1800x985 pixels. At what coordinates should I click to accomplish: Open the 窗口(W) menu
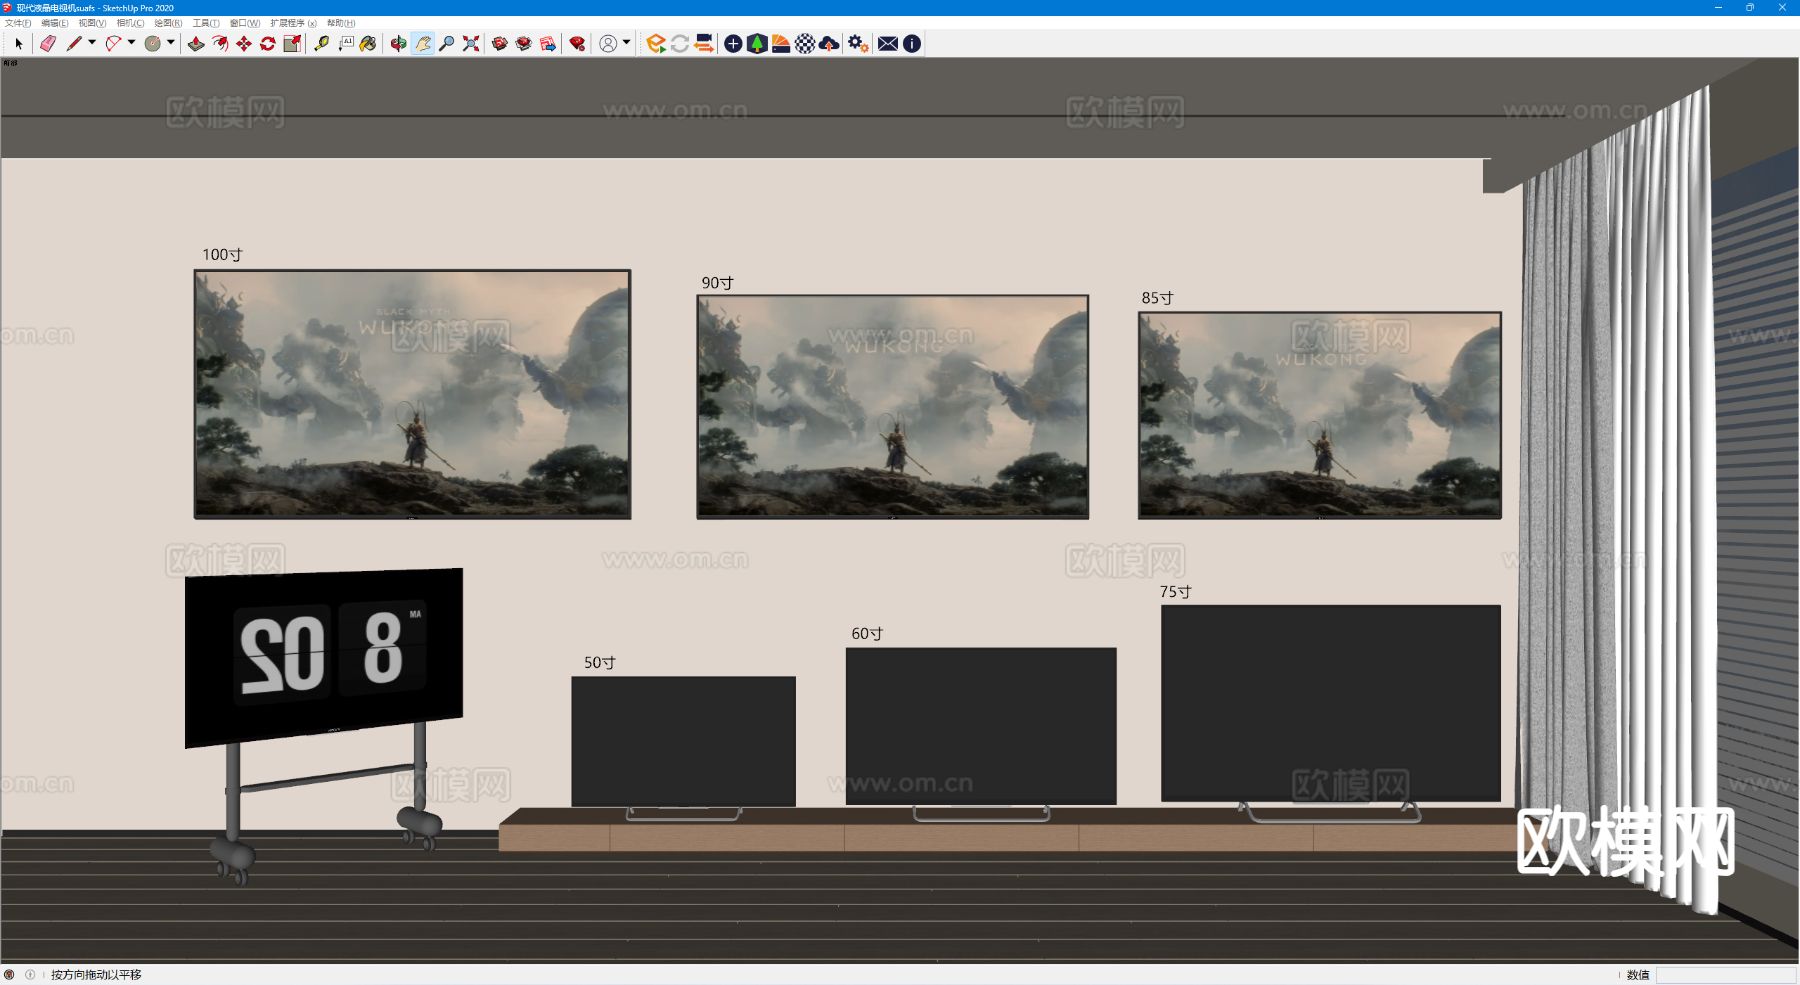245,23
